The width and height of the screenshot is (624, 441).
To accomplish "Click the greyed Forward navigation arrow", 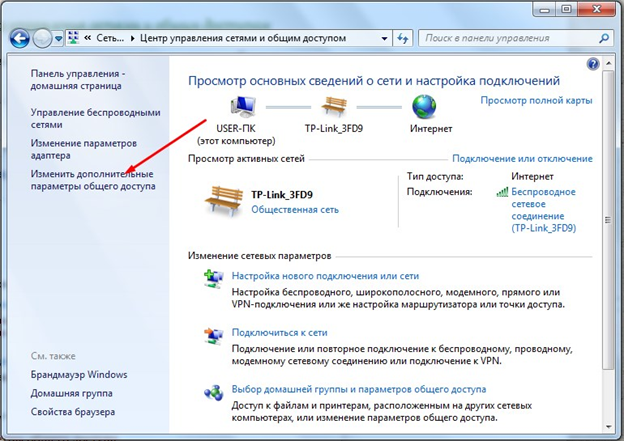I will tap(42, 39).
